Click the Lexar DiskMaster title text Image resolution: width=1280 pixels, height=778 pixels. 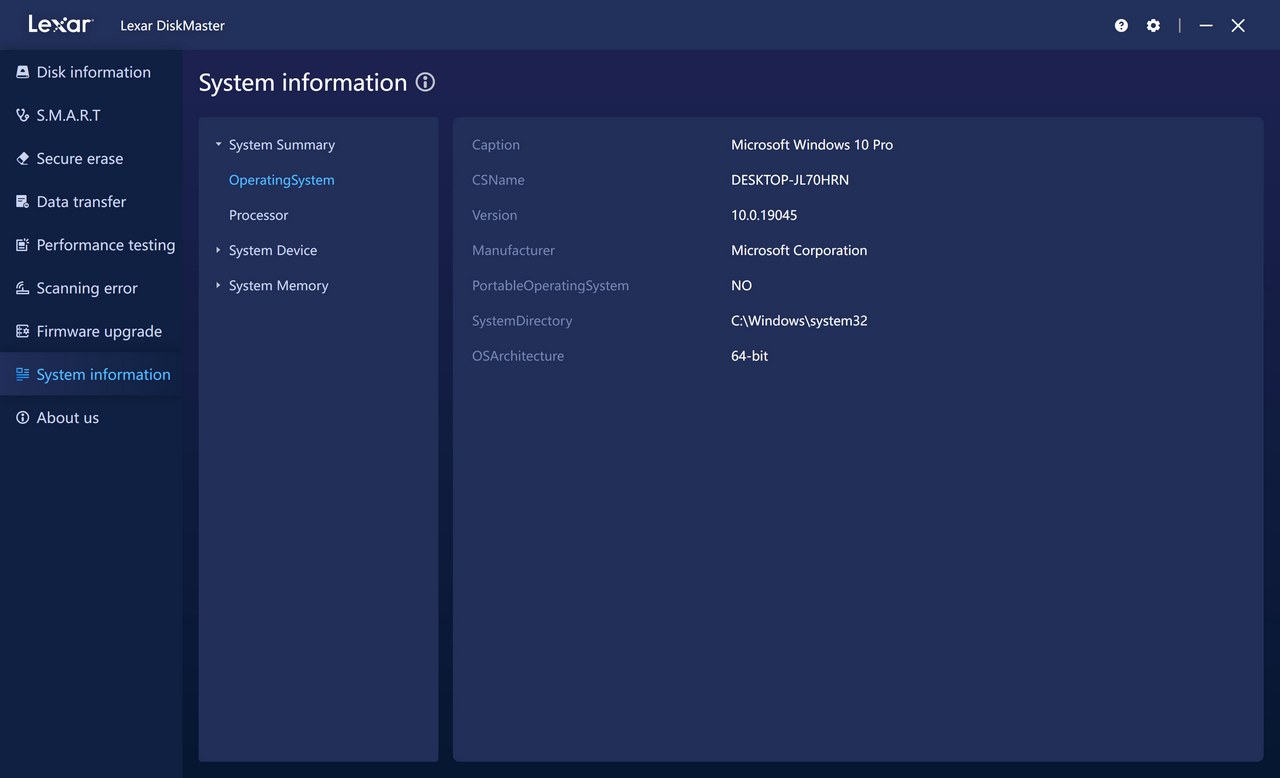172,26
